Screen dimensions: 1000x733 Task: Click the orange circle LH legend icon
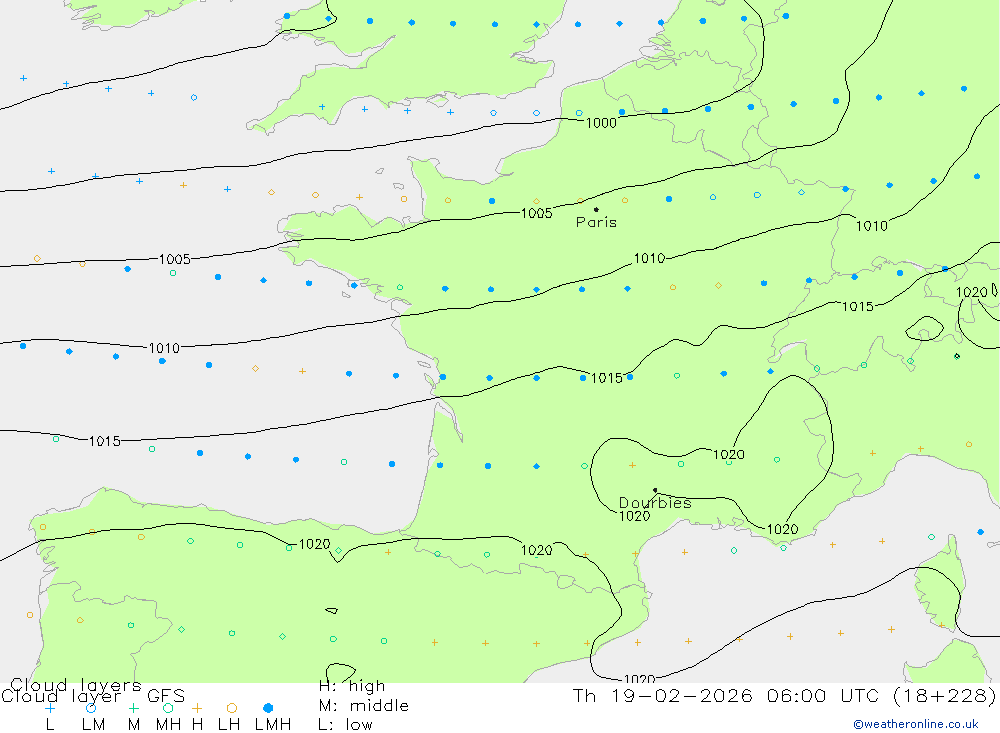(x=232, y=708)
